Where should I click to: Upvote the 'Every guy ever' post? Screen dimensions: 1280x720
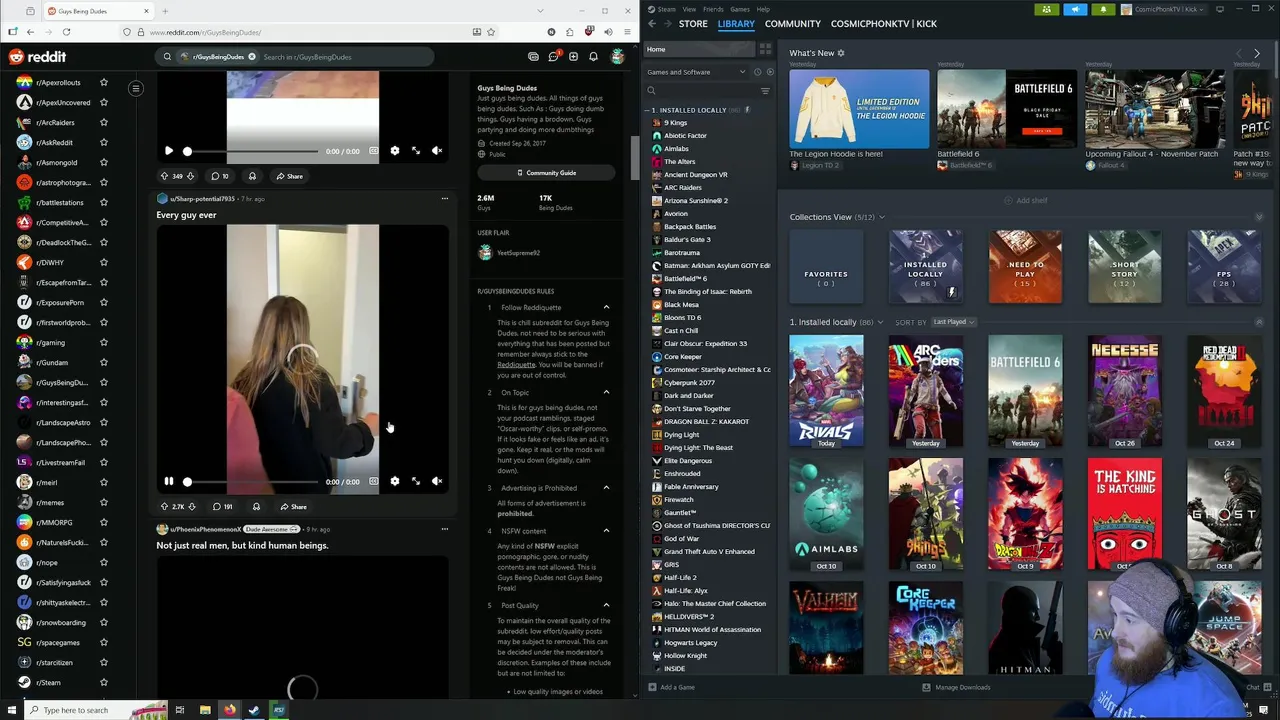[164, 506]
